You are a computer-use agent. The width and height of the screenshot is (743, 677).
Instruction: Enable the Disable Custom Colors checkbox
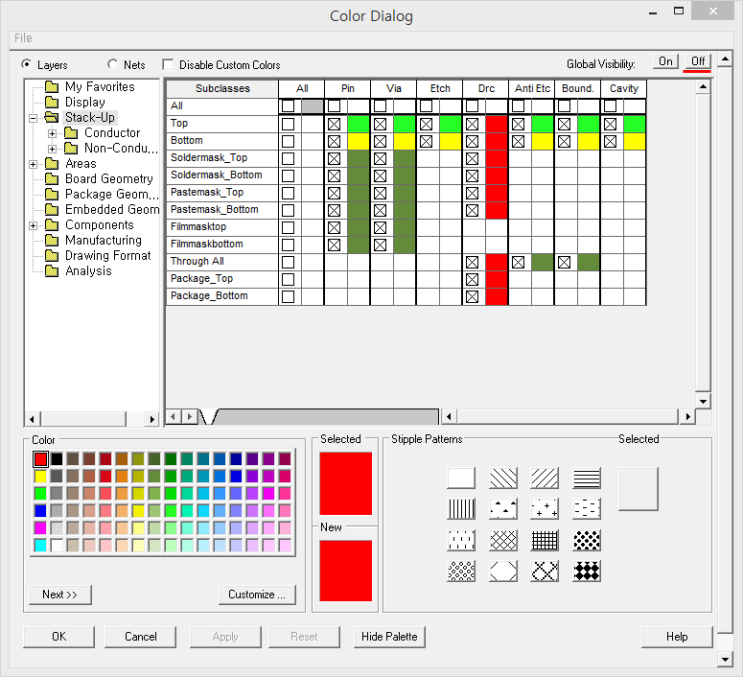coord(168,64)
